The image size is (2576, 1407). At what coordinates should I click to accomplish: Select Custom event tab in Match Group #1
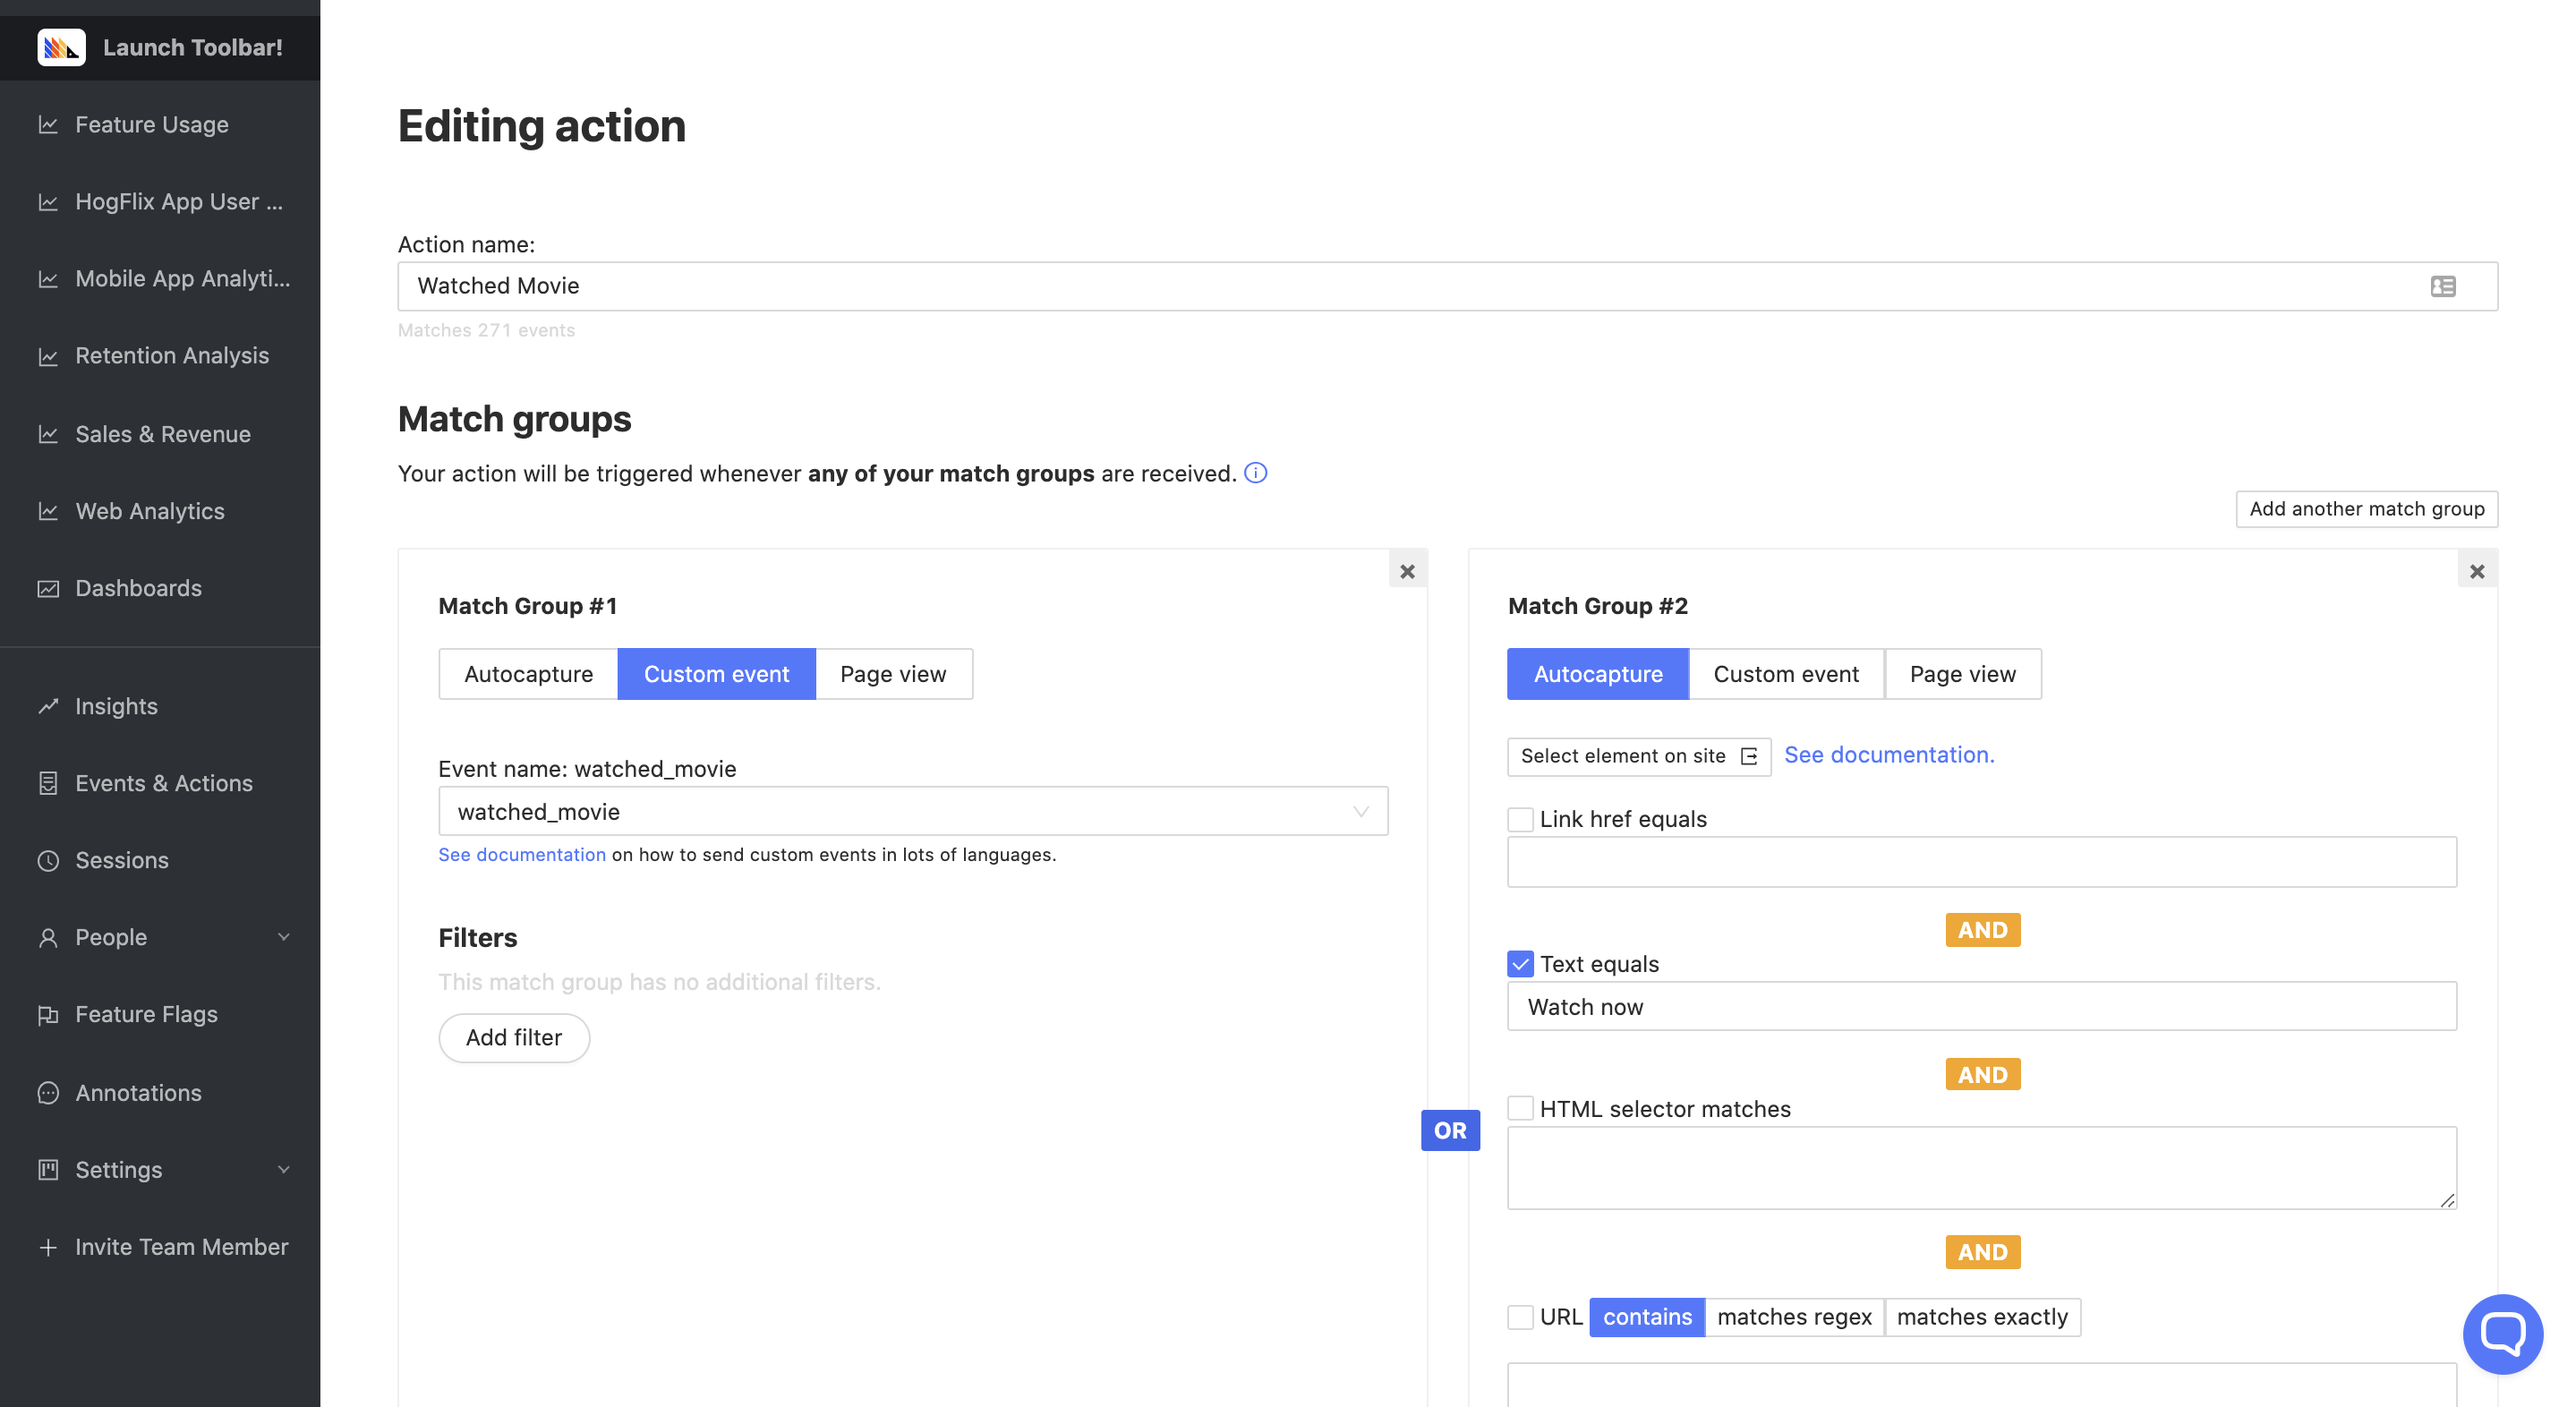(716, 674)
